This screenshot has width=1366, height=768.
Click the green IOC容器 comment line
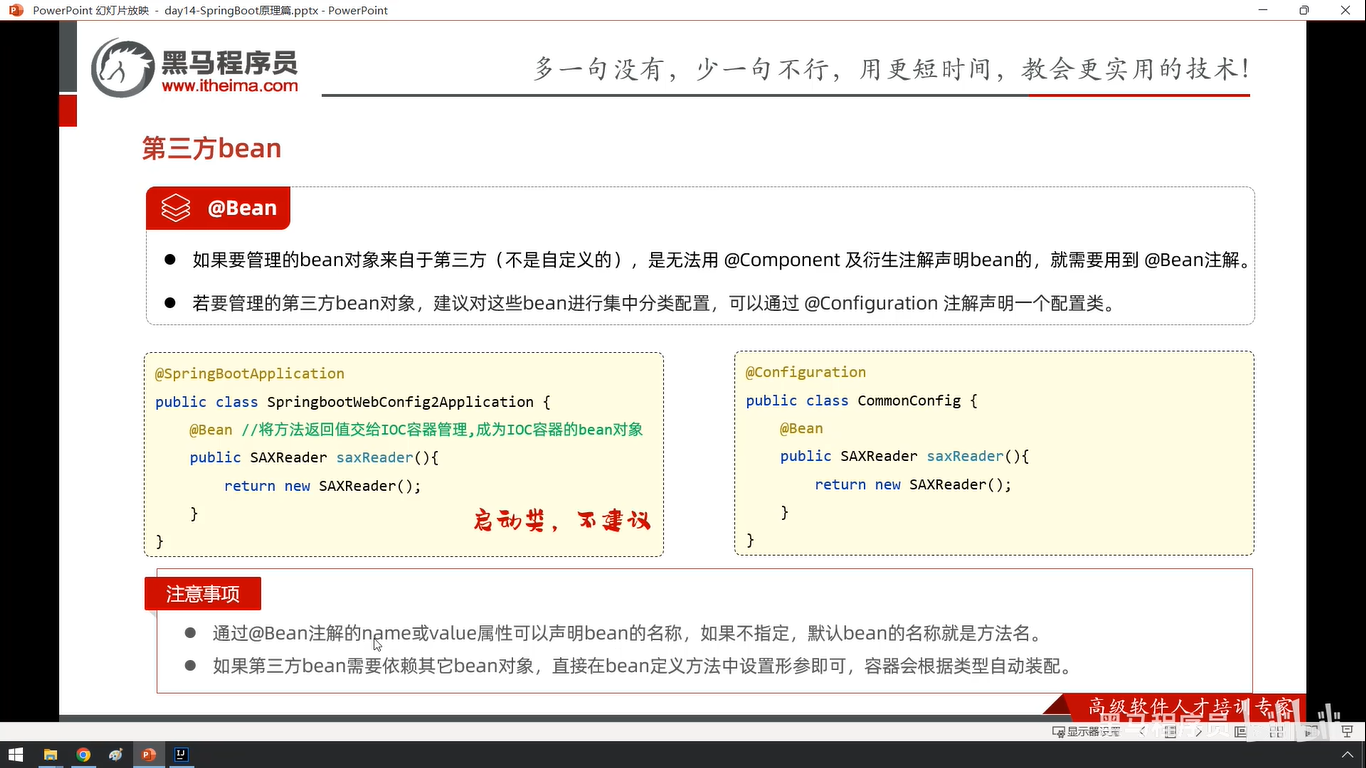442,429
